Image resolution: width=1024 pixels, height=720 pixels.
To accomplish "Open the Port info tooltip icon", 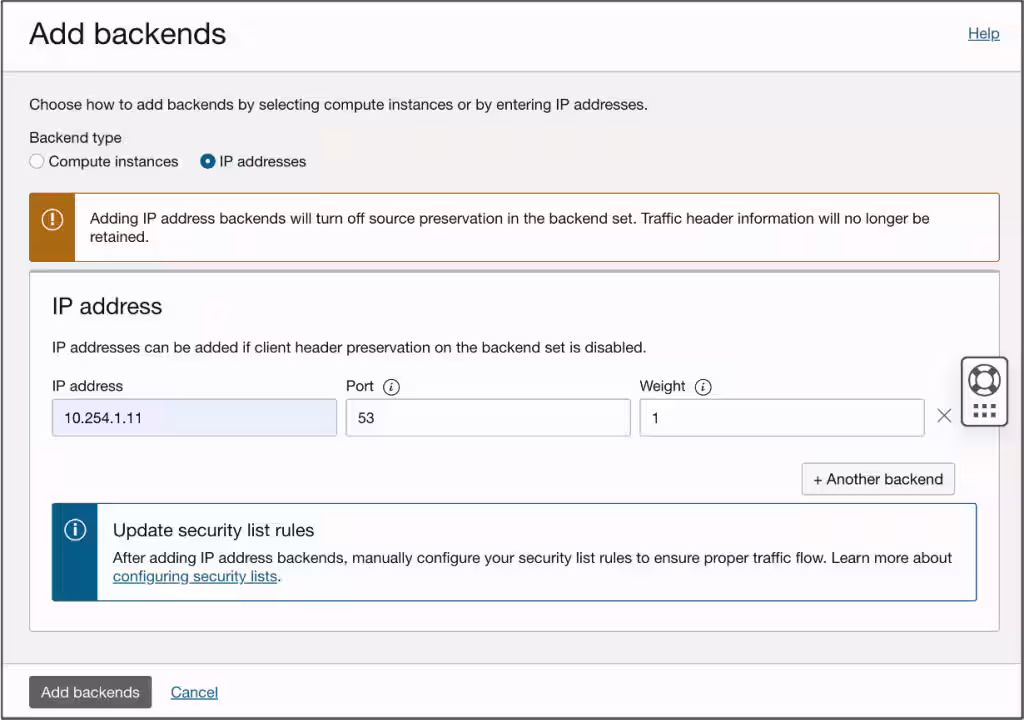I will pyautogui.click(x=391, y=387).
